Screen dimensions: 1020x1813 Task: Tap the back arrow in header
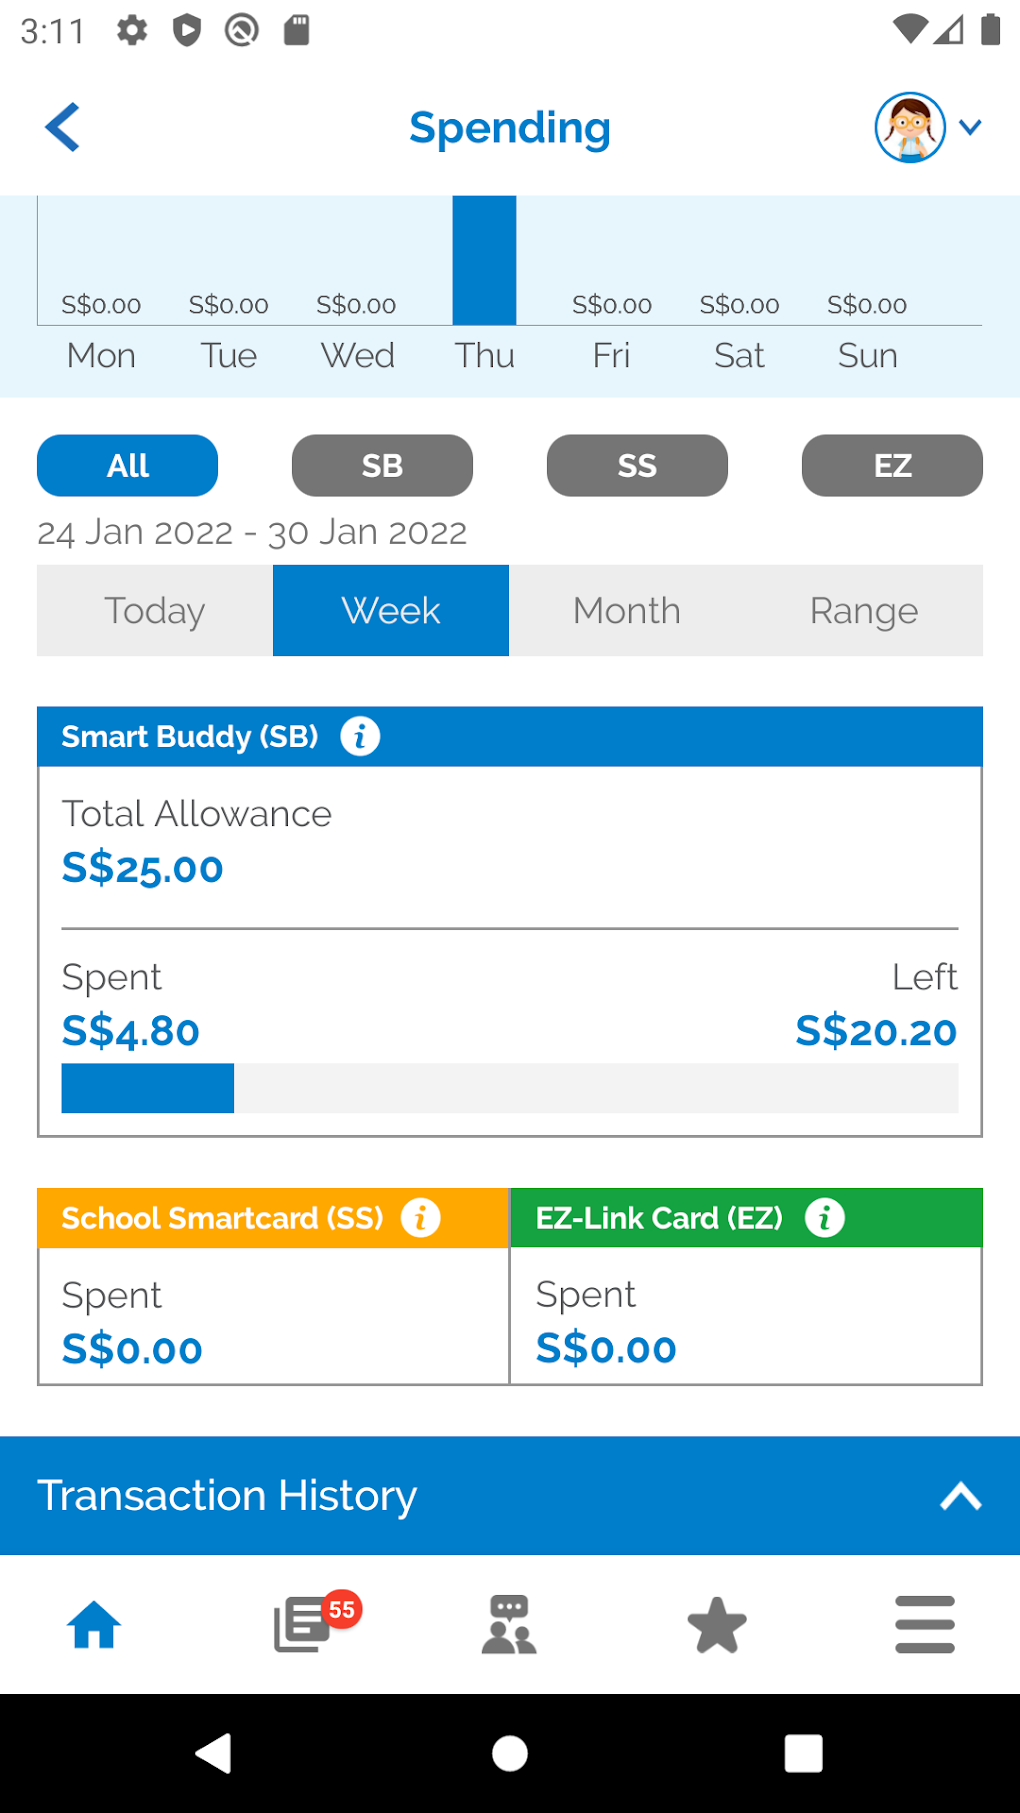(62, 128)
